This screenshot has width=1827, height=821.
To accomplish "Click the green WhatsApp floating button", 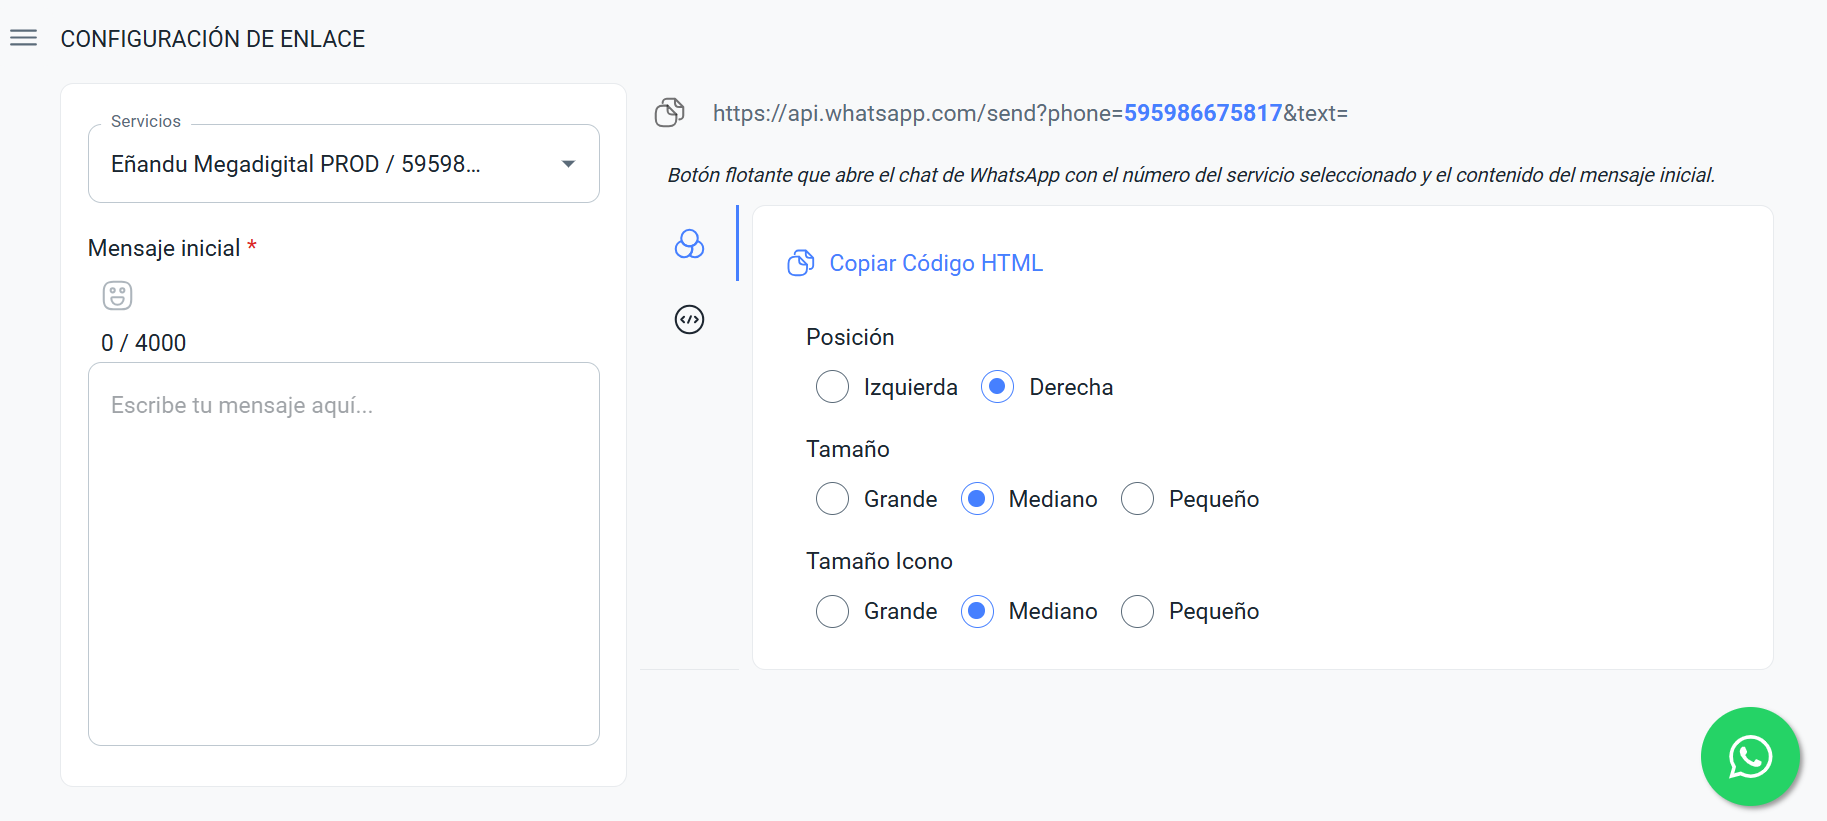I will [1750, 756].
